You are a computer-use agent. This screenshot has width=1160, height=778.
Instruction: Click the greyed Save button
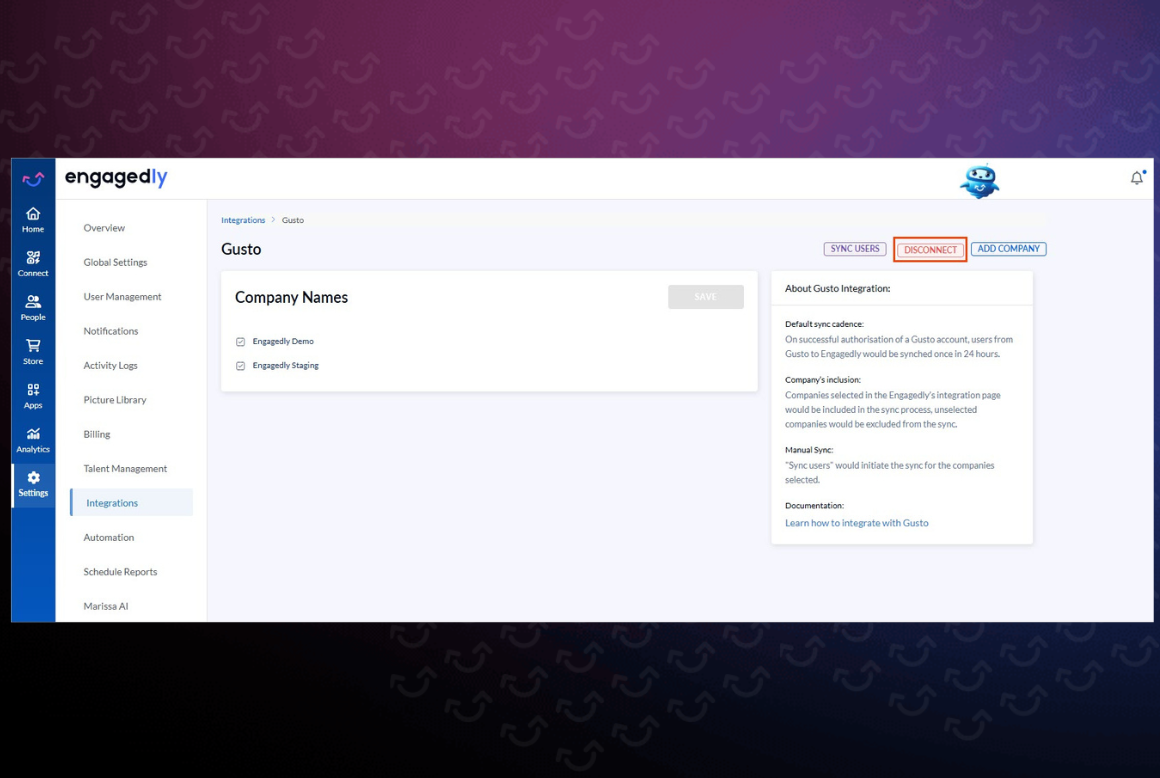click(706, 297)
